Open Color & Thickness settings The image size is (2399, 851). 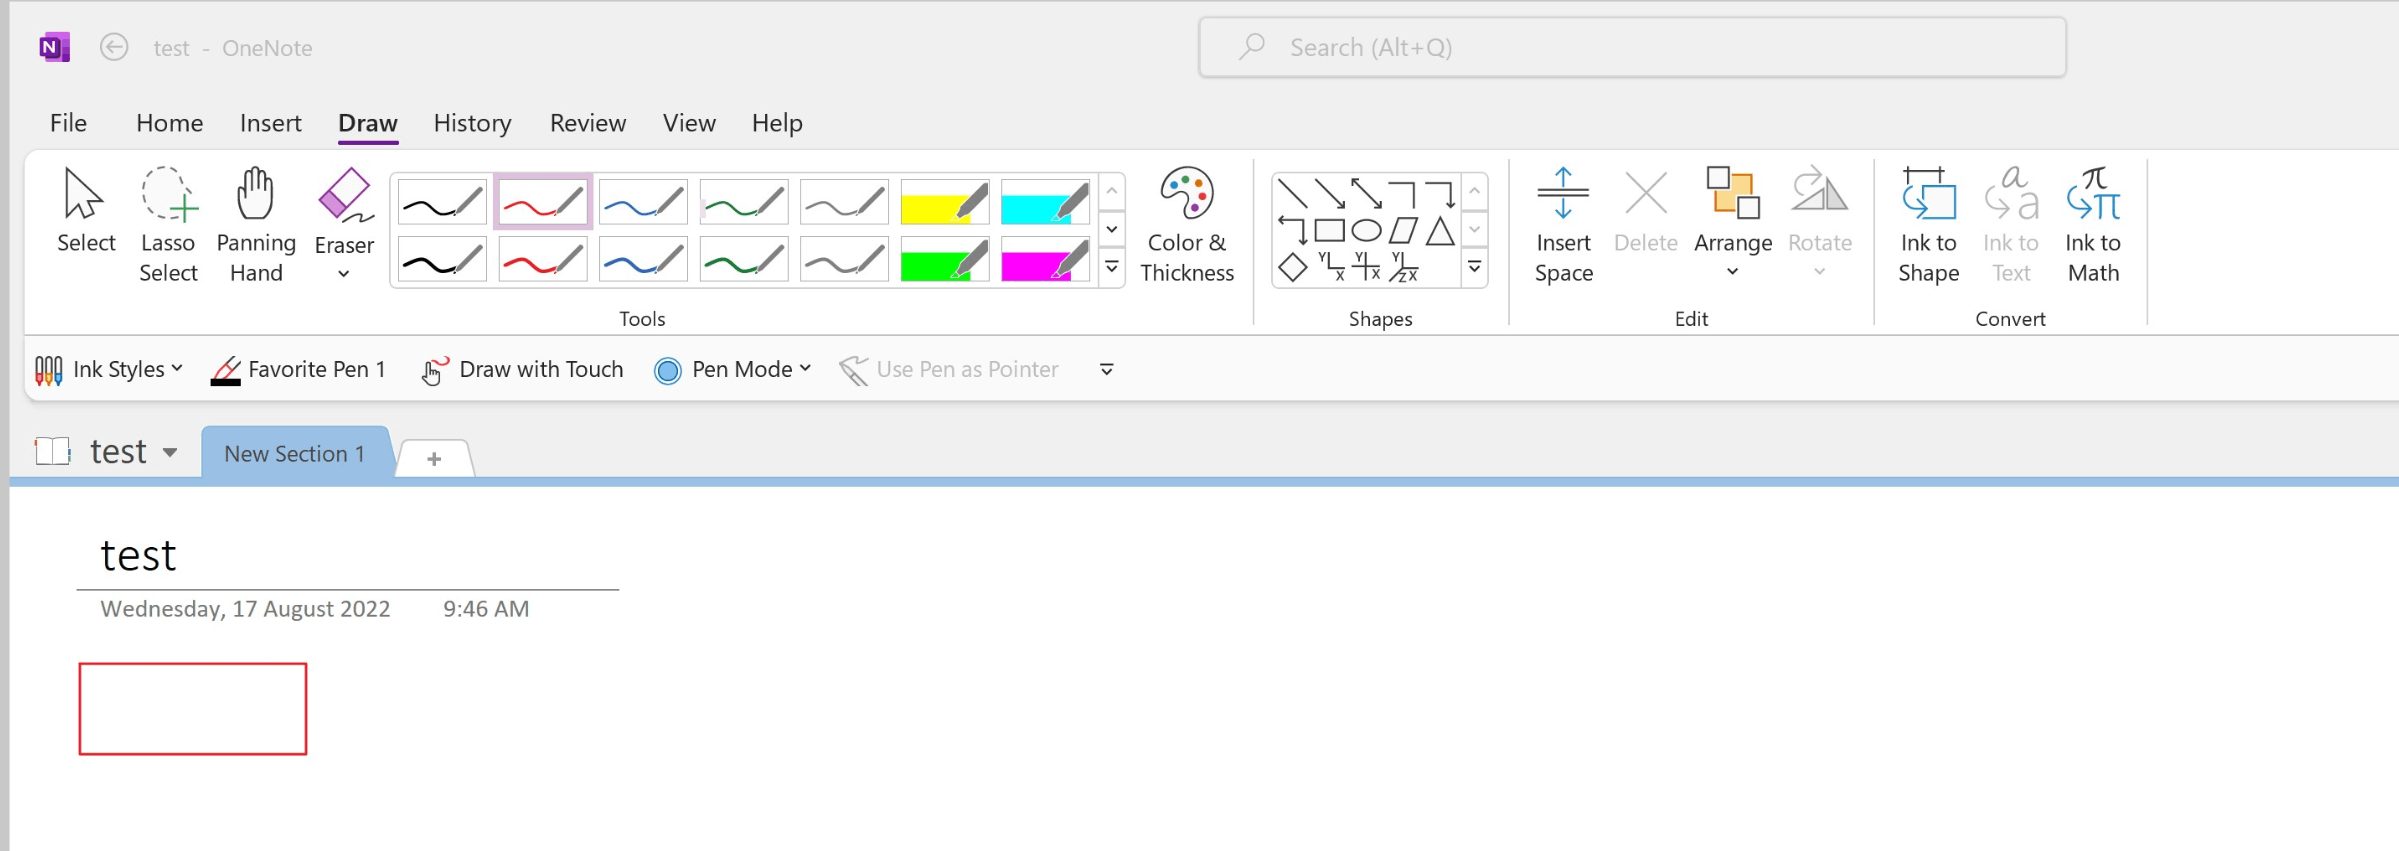tap(1187, 226)
